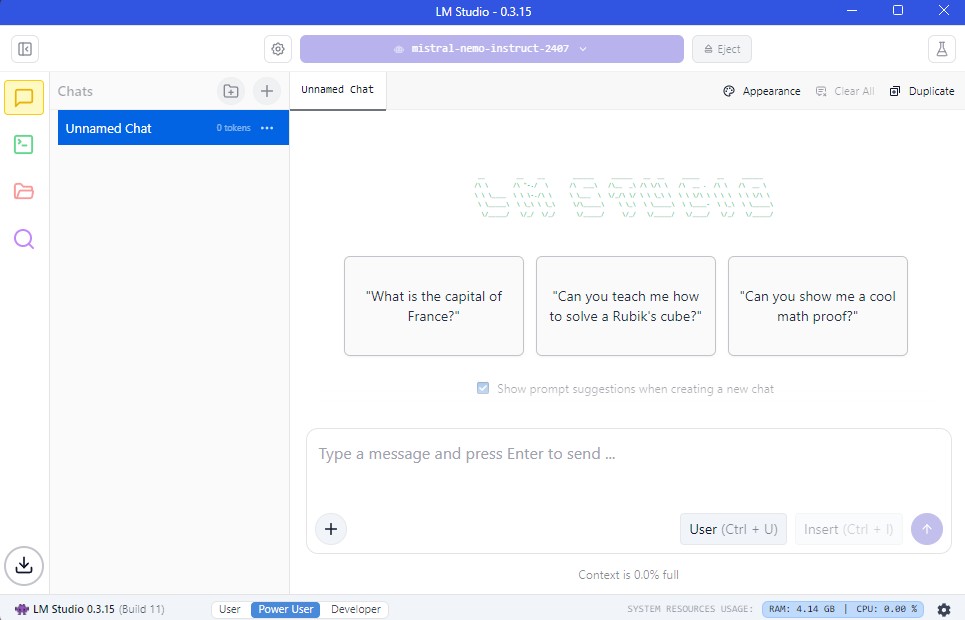Start a new chat with plus button
The height and width of the screenshot is (620, 965).
point(266,91)
